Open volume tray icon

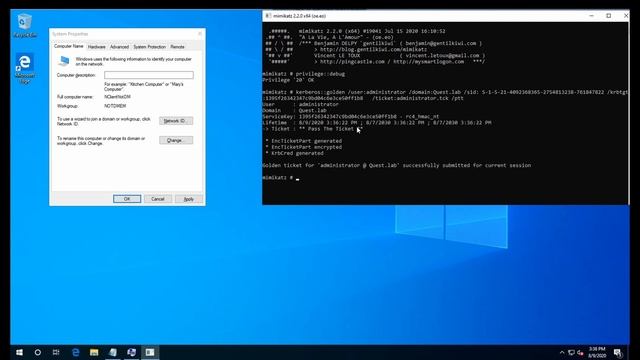(580, 353)
